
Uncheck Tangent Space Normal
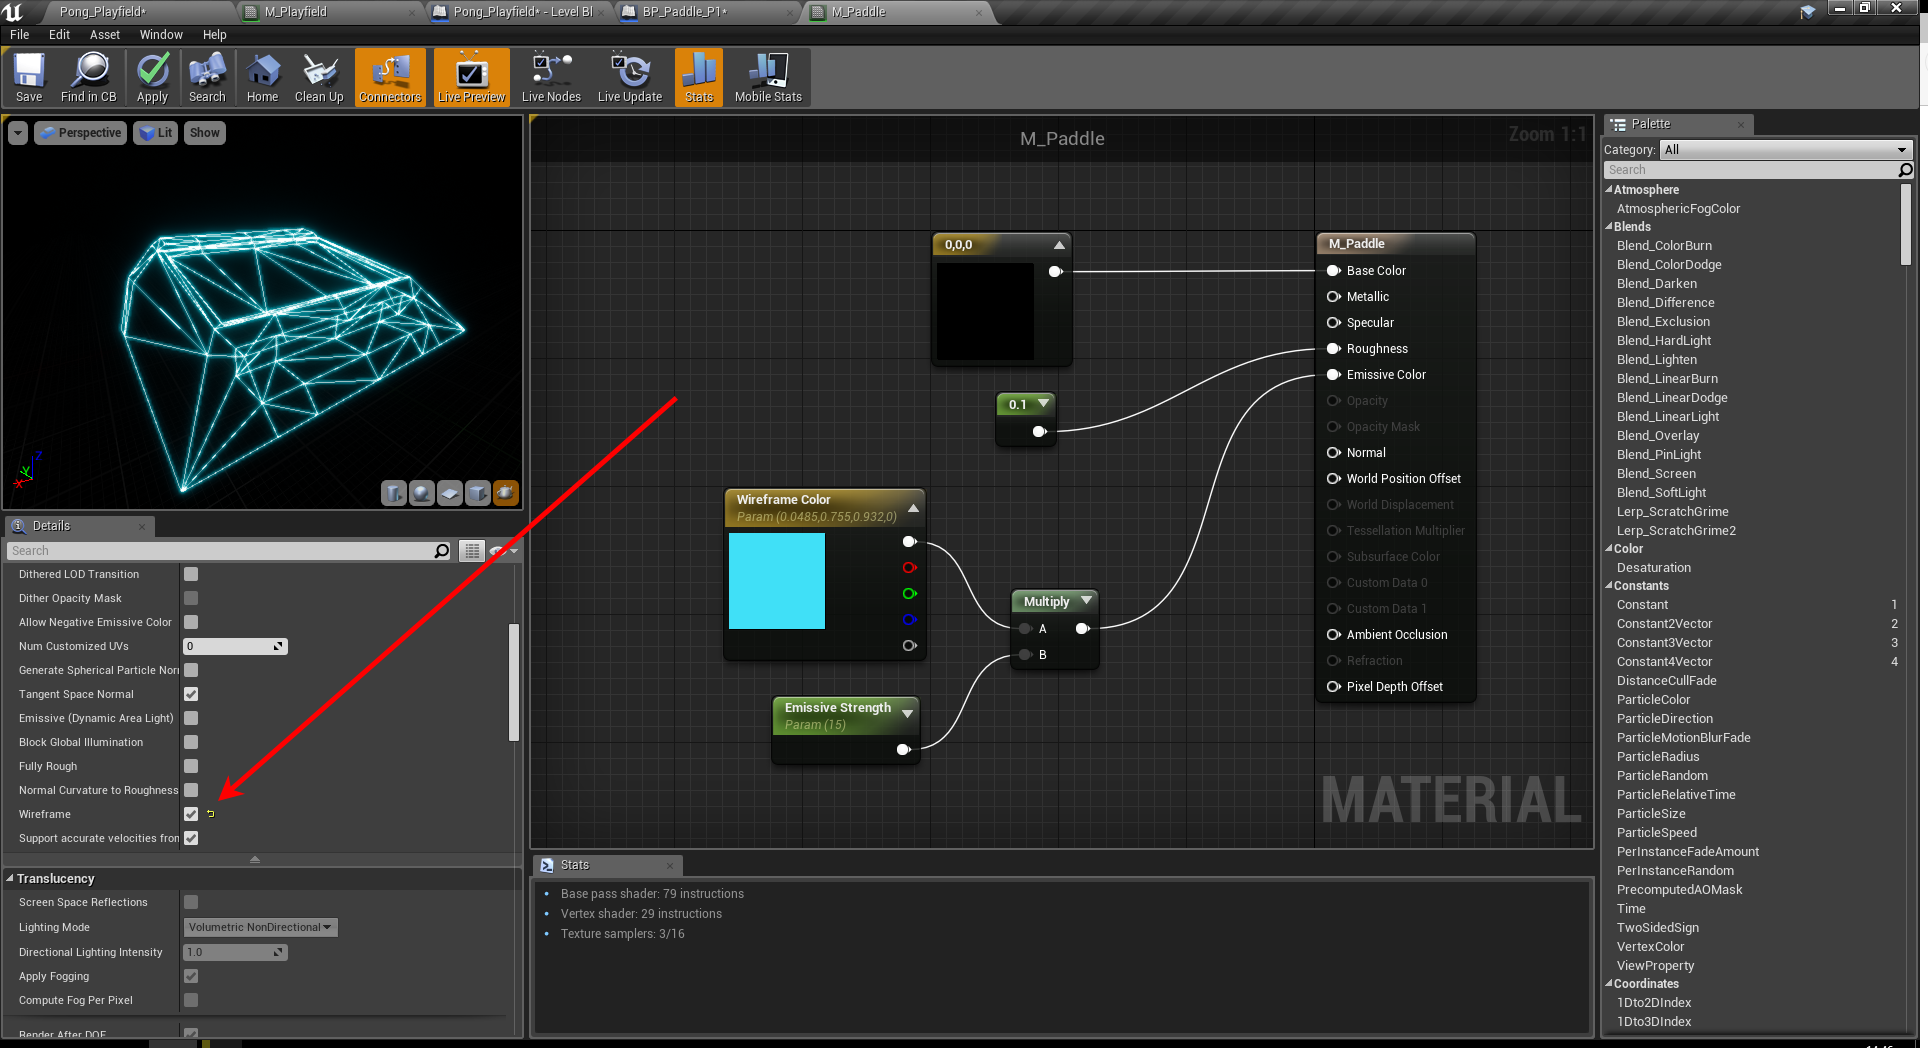click(x=191, y=694)
